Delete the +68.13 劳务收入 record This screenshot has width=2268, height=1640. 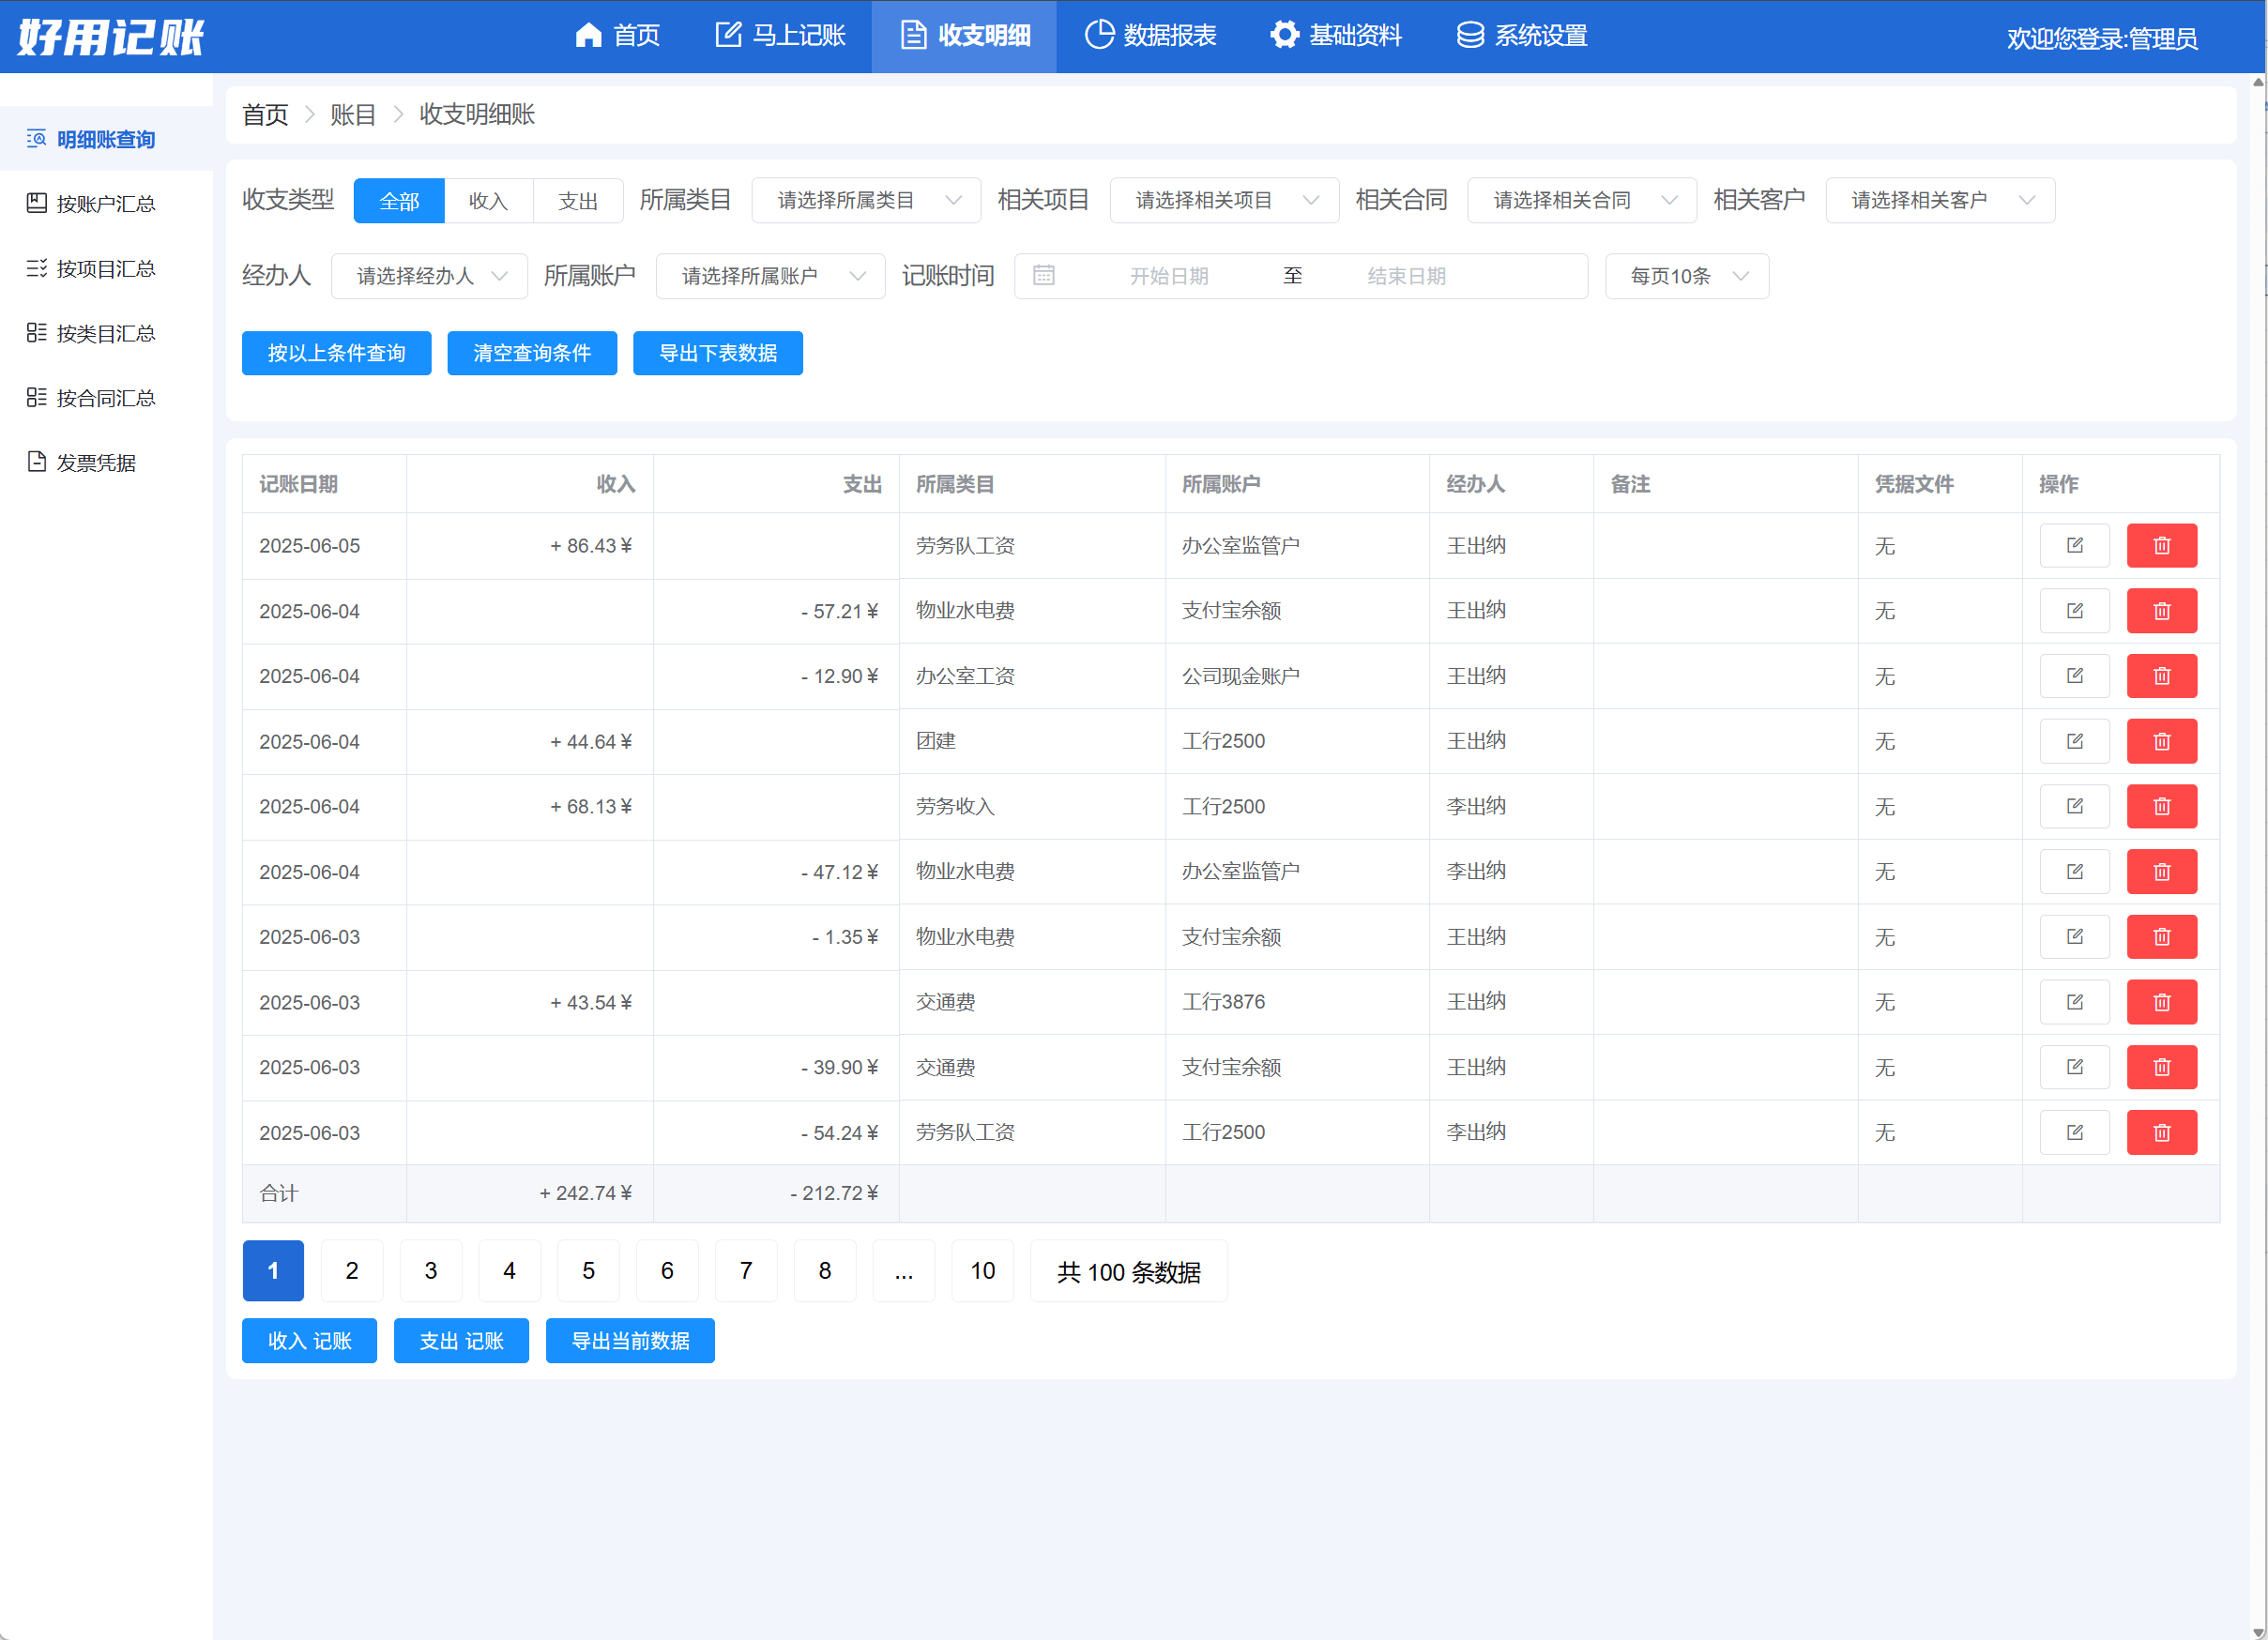point(2161,806)
